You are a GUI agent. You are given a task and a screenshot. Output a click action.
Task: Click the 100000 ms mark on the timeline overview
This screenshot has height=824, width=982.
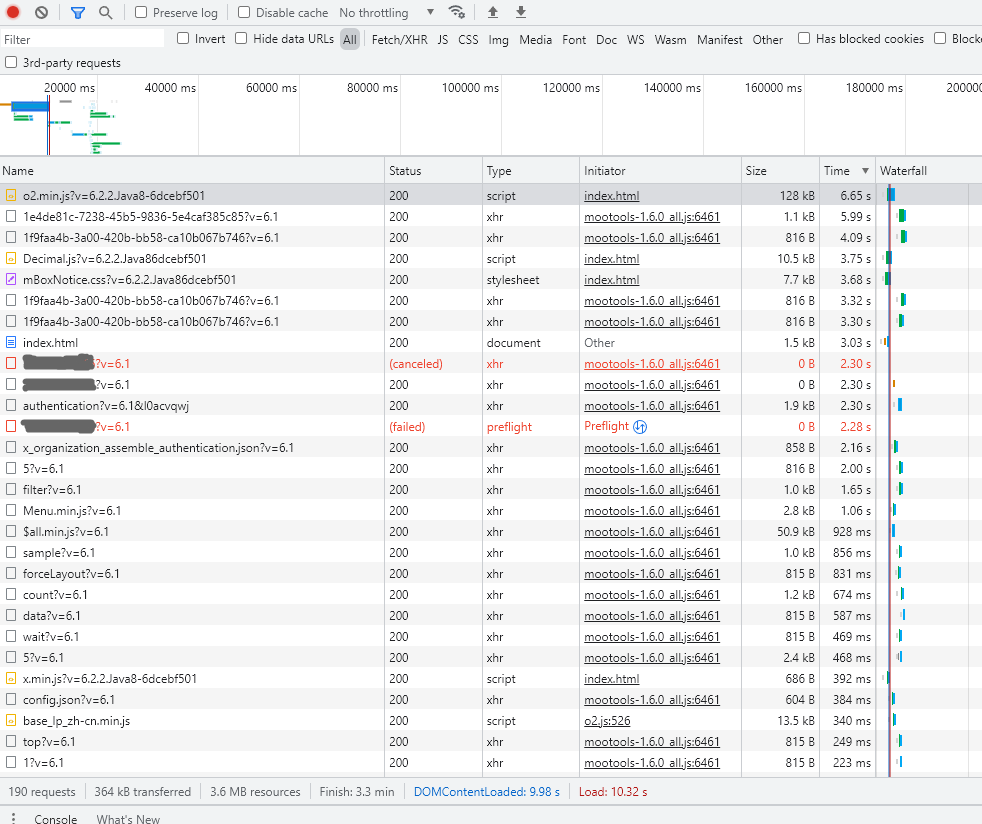(x=470, y=88)
